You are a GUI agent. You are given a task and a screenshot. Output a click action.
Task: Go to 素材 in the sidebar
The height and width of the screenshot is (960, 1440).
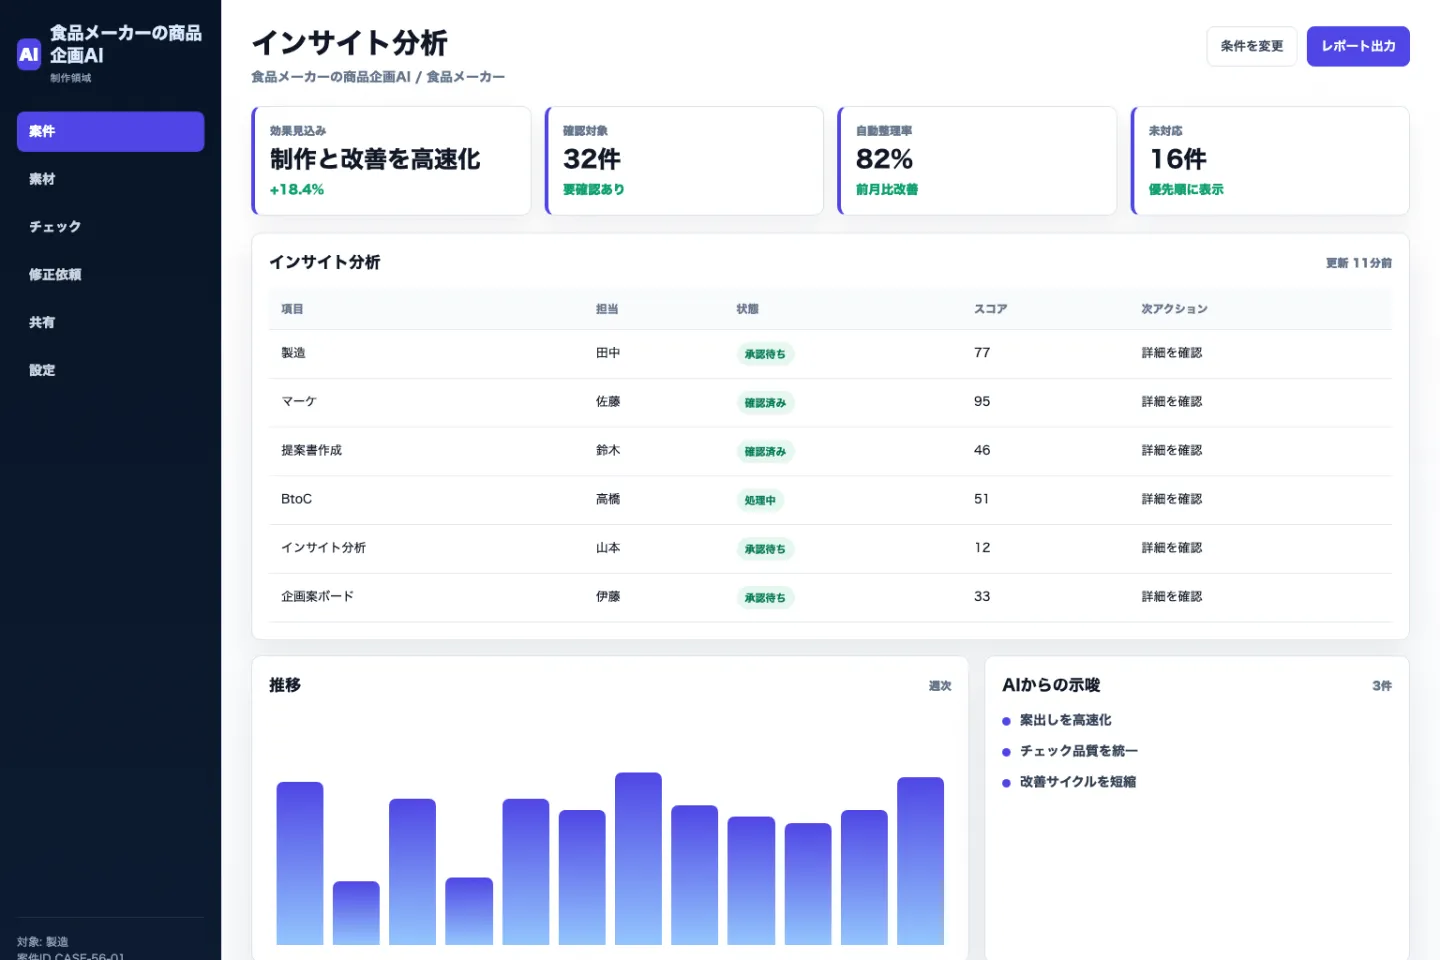pos(110,179)
